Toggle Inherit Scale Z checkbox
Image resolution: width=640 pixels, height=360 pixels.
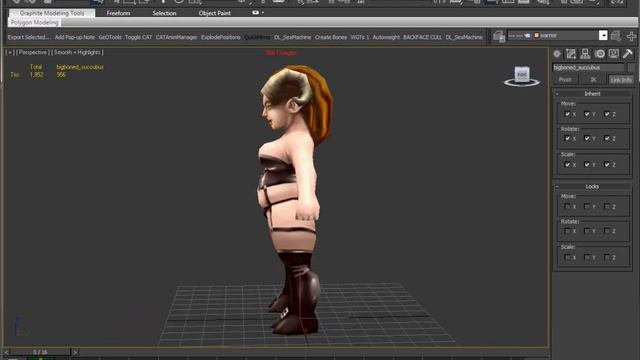pos(607,164)
